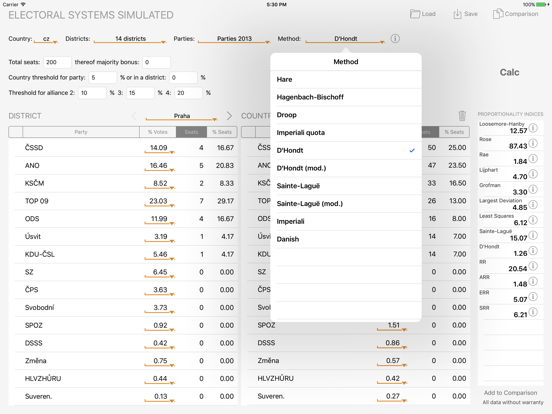Click the Save download icon
552x414 pixels.
pos(457,14)
